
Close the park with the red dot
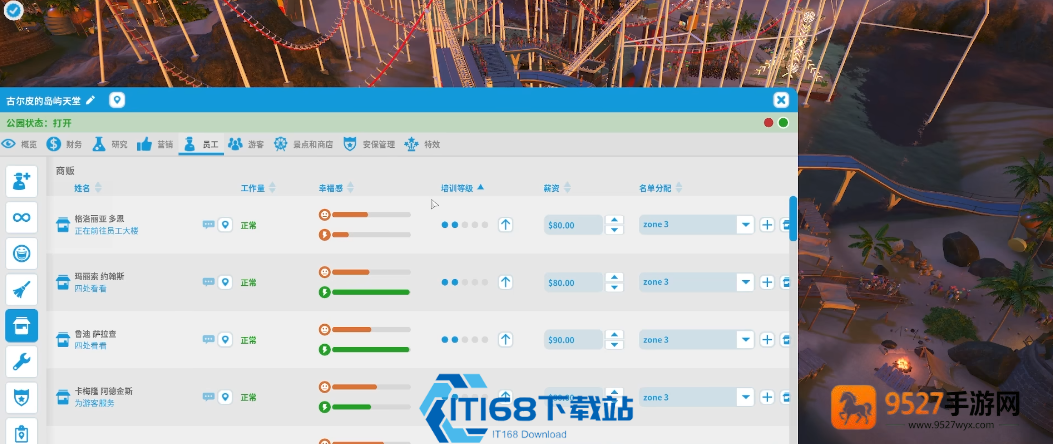point(768,122)
